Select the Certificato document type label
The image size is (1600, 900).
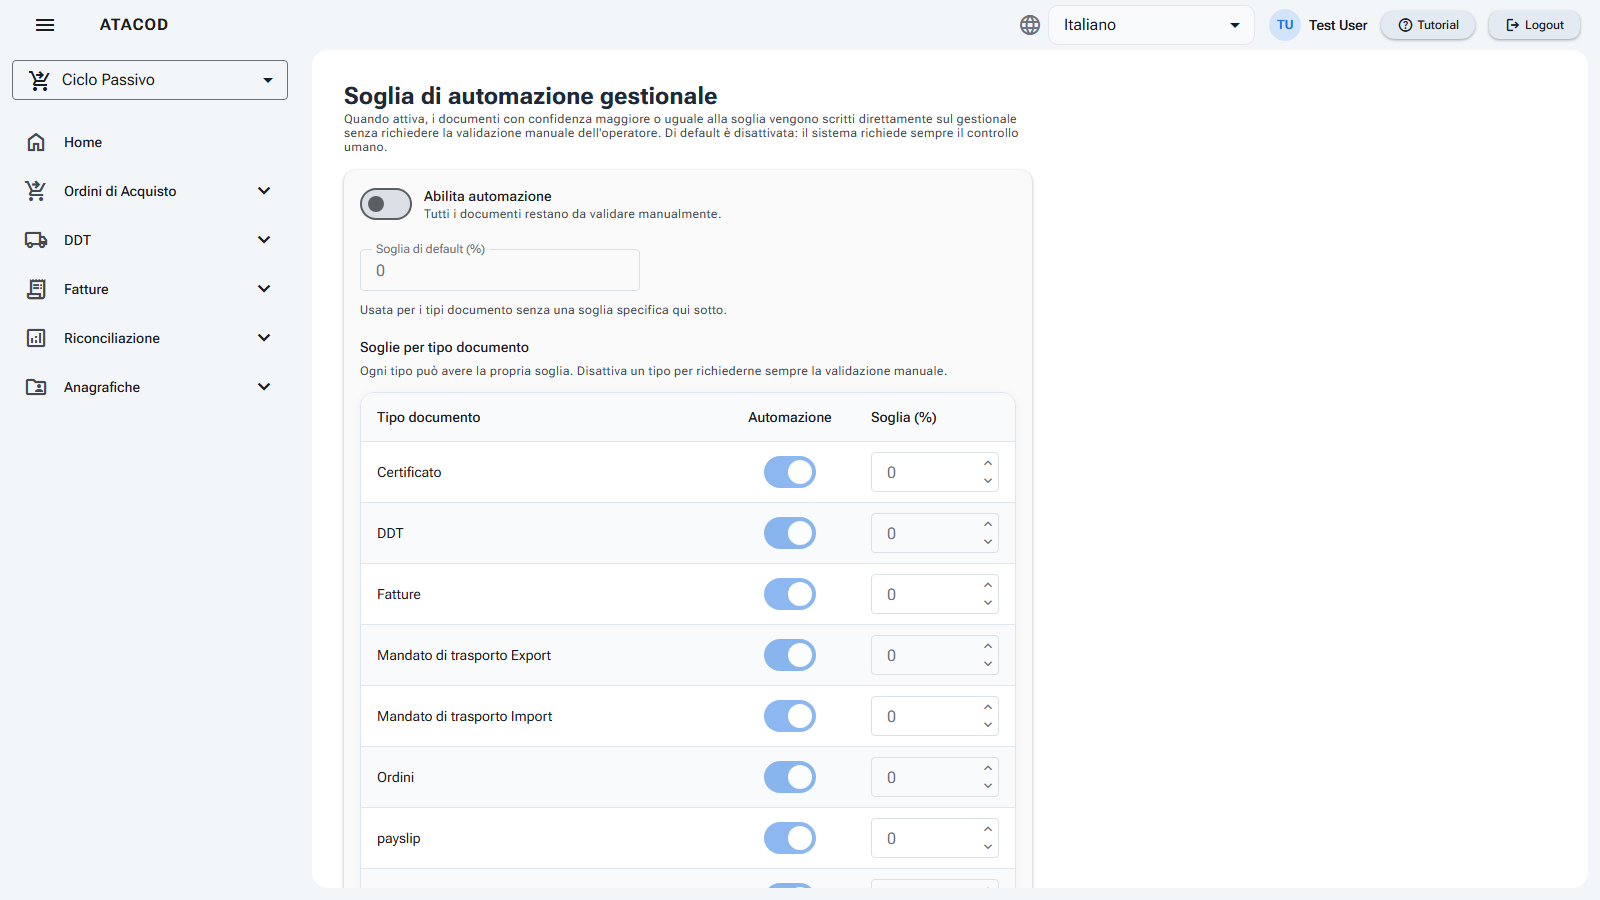tap(409, 472)
